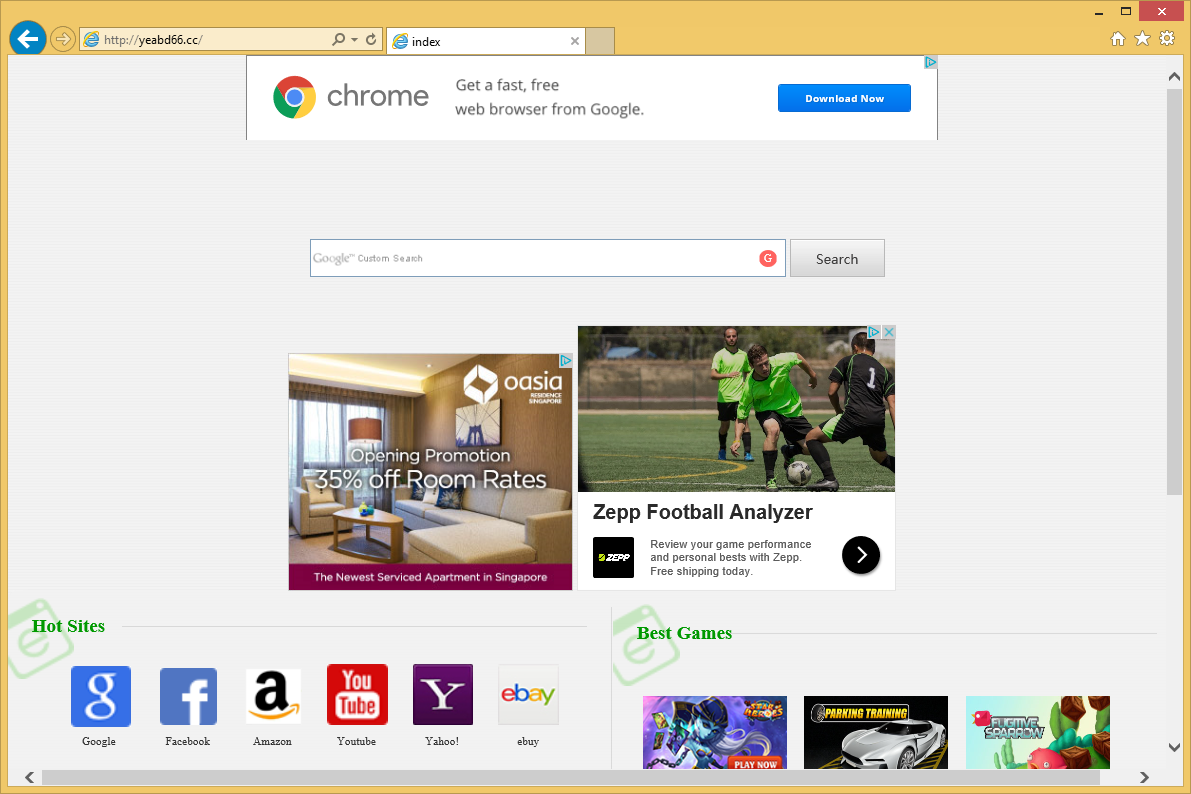The image size is (1191, 794).
Task: Click vertical scrollbar up arrow
Action: point(1174,77)
